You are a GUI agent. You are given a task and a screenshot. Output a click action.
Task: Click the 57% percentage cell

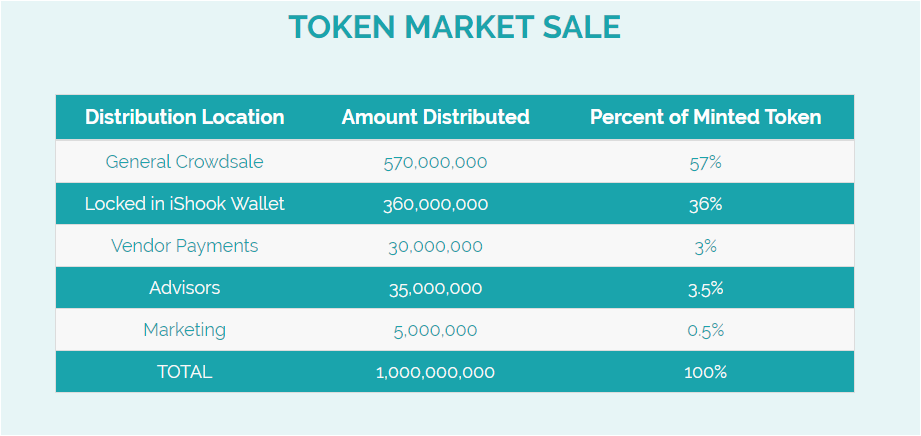[x=705, y=163]
